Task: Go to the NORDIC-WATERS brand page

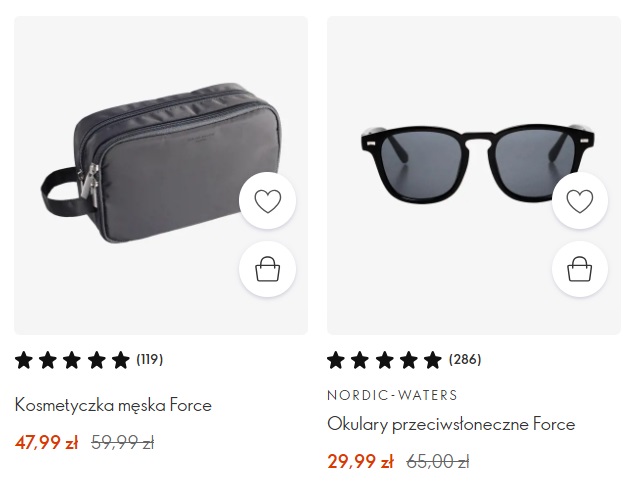Action: [x=392, y=395]
